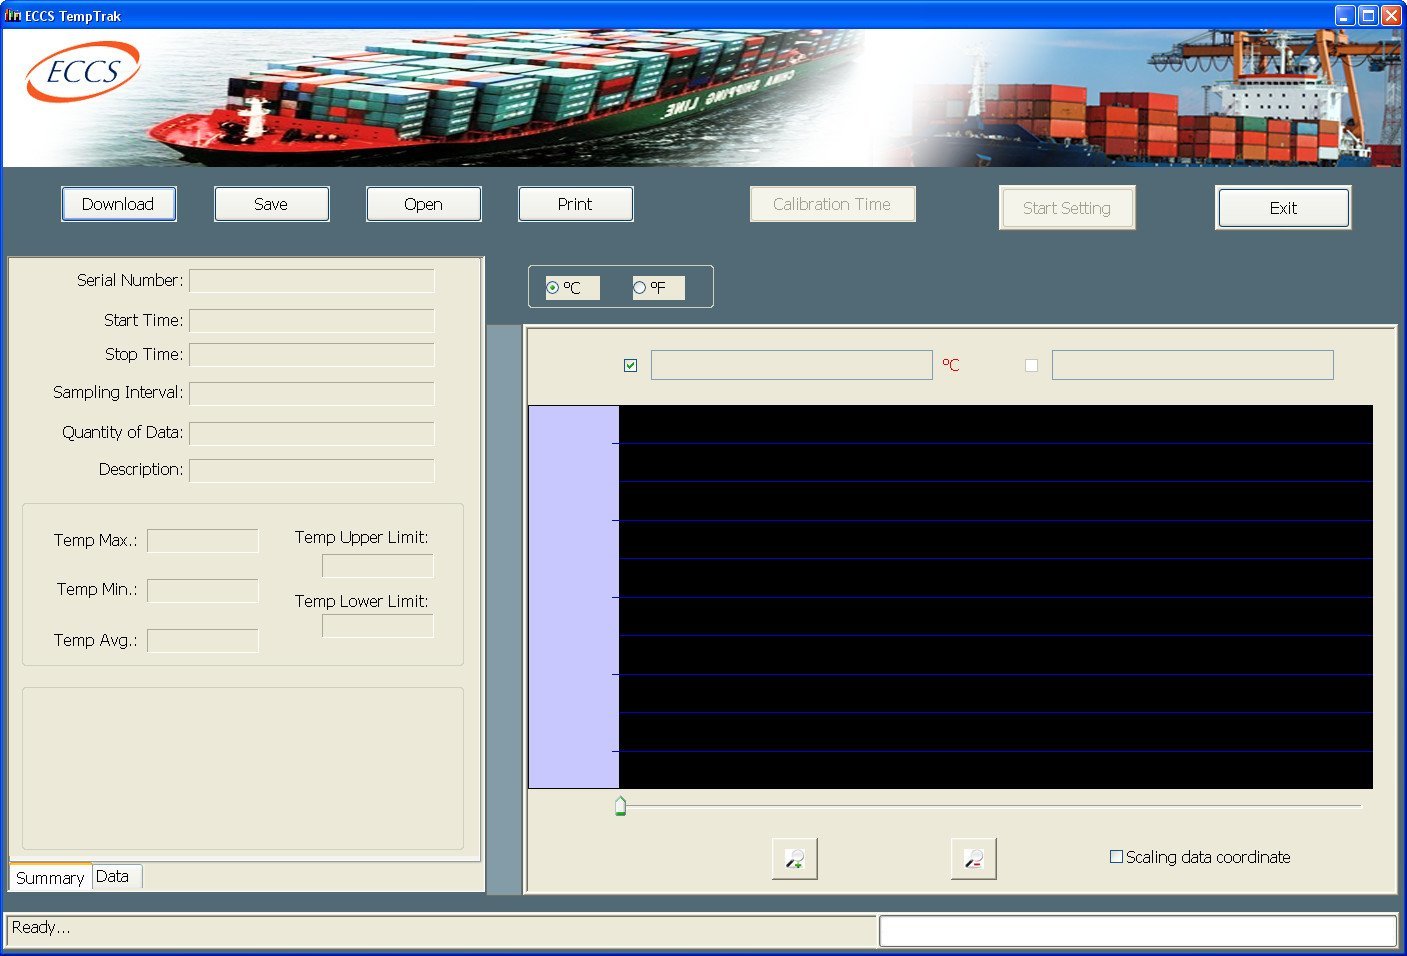The width and height of the screenshot is (1407, 956).
Task: Click the first channel value field
Action: pos(792,365)
